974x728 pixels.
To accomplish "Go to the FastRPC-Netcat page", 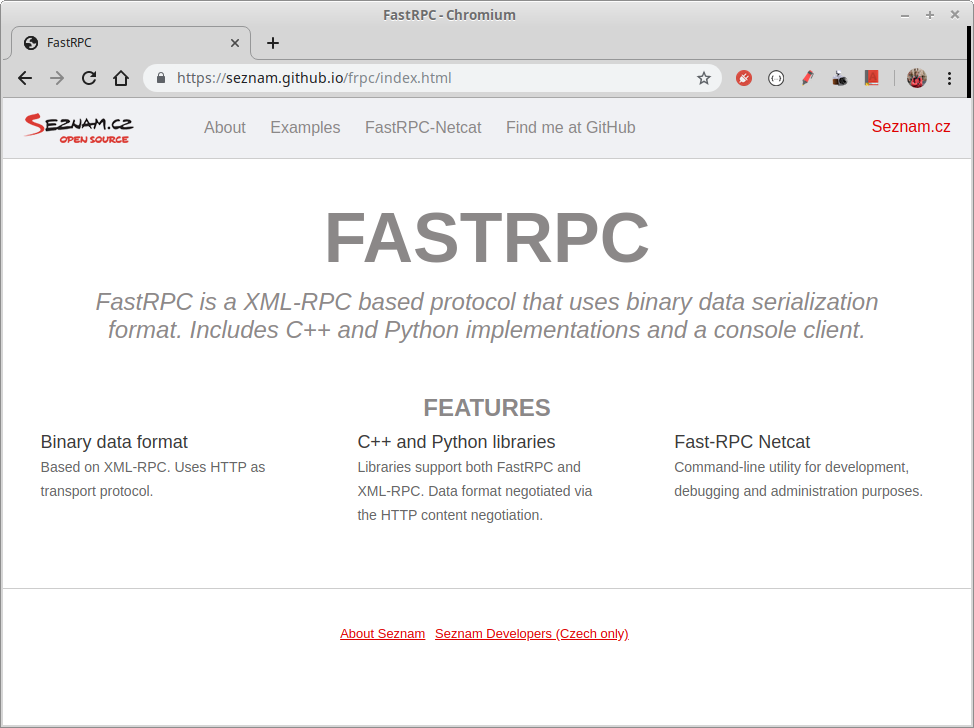I will click(x=423, y=127).
